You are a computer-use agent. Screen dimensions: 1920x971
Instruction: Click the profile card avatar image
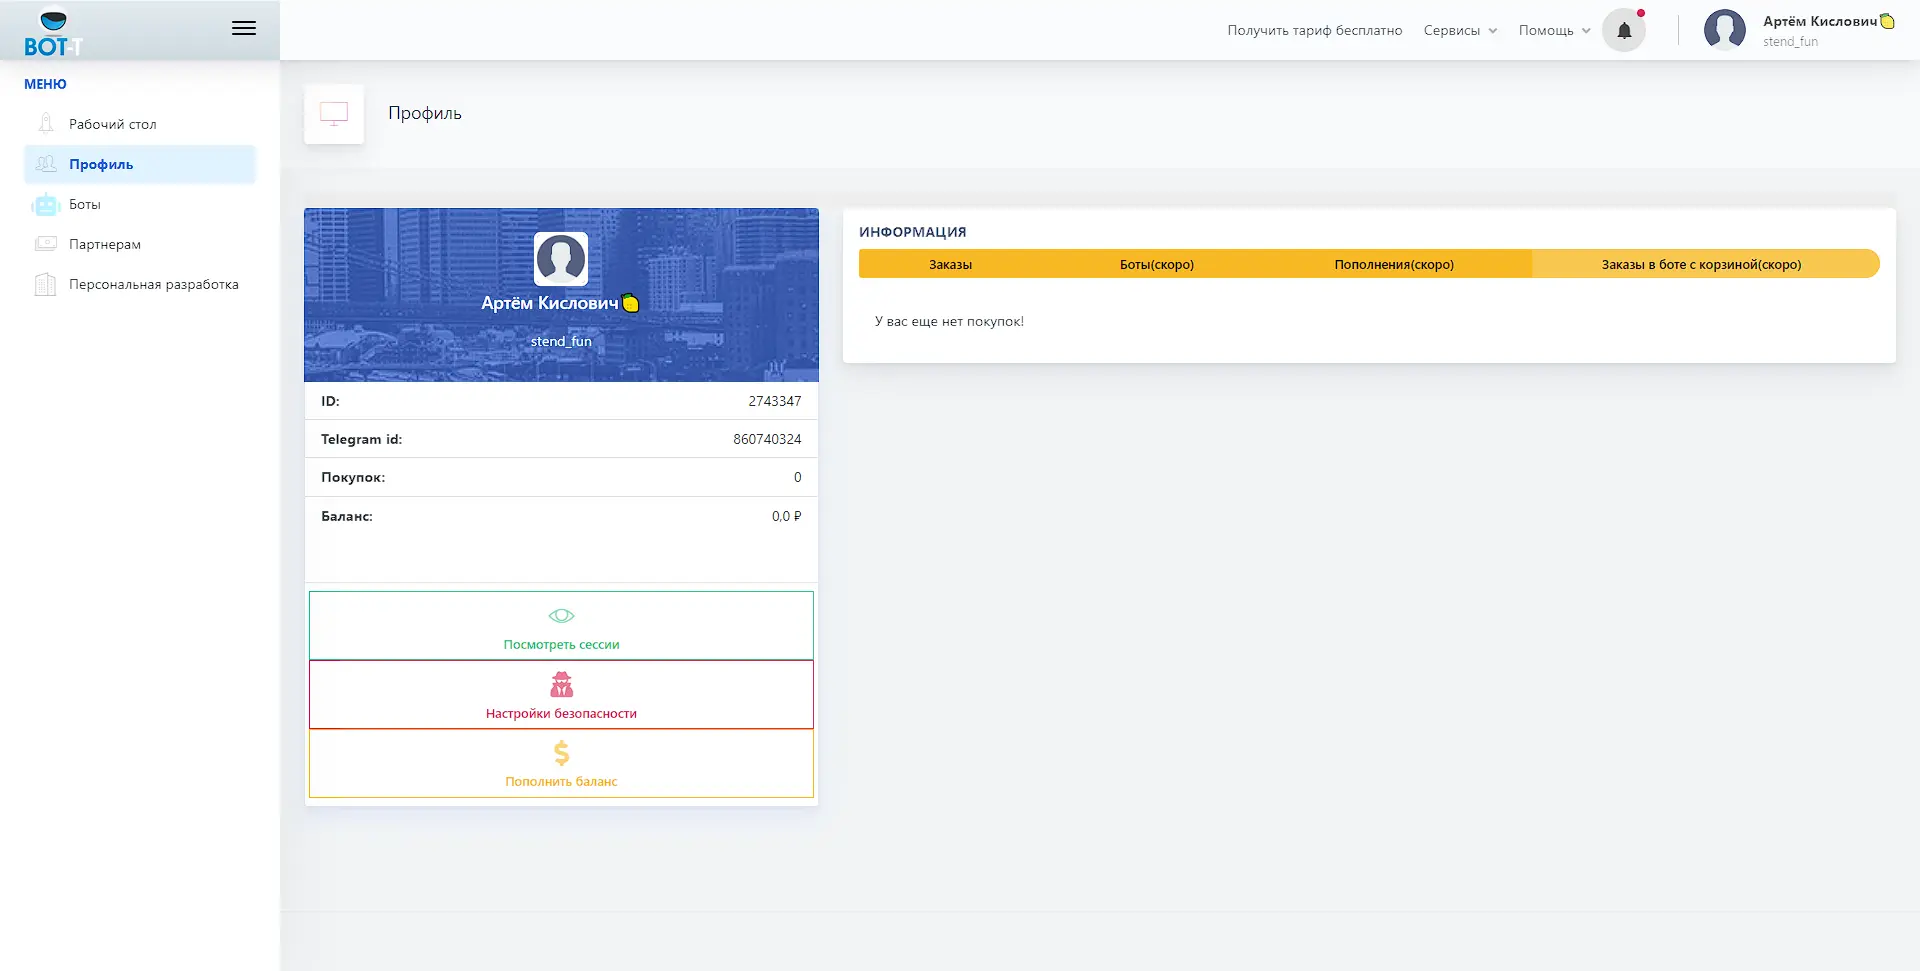pos(561,258)
